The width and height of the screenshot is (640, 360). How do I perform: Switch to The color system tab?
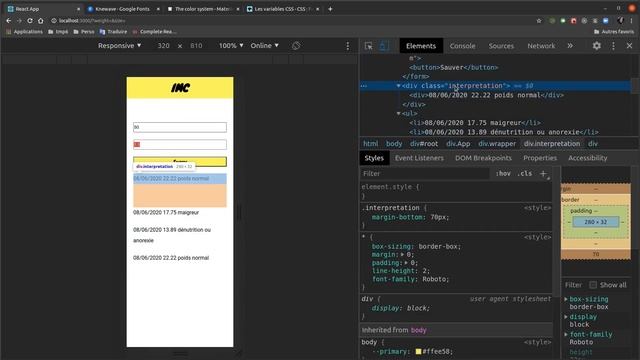[x=203, y=9]
